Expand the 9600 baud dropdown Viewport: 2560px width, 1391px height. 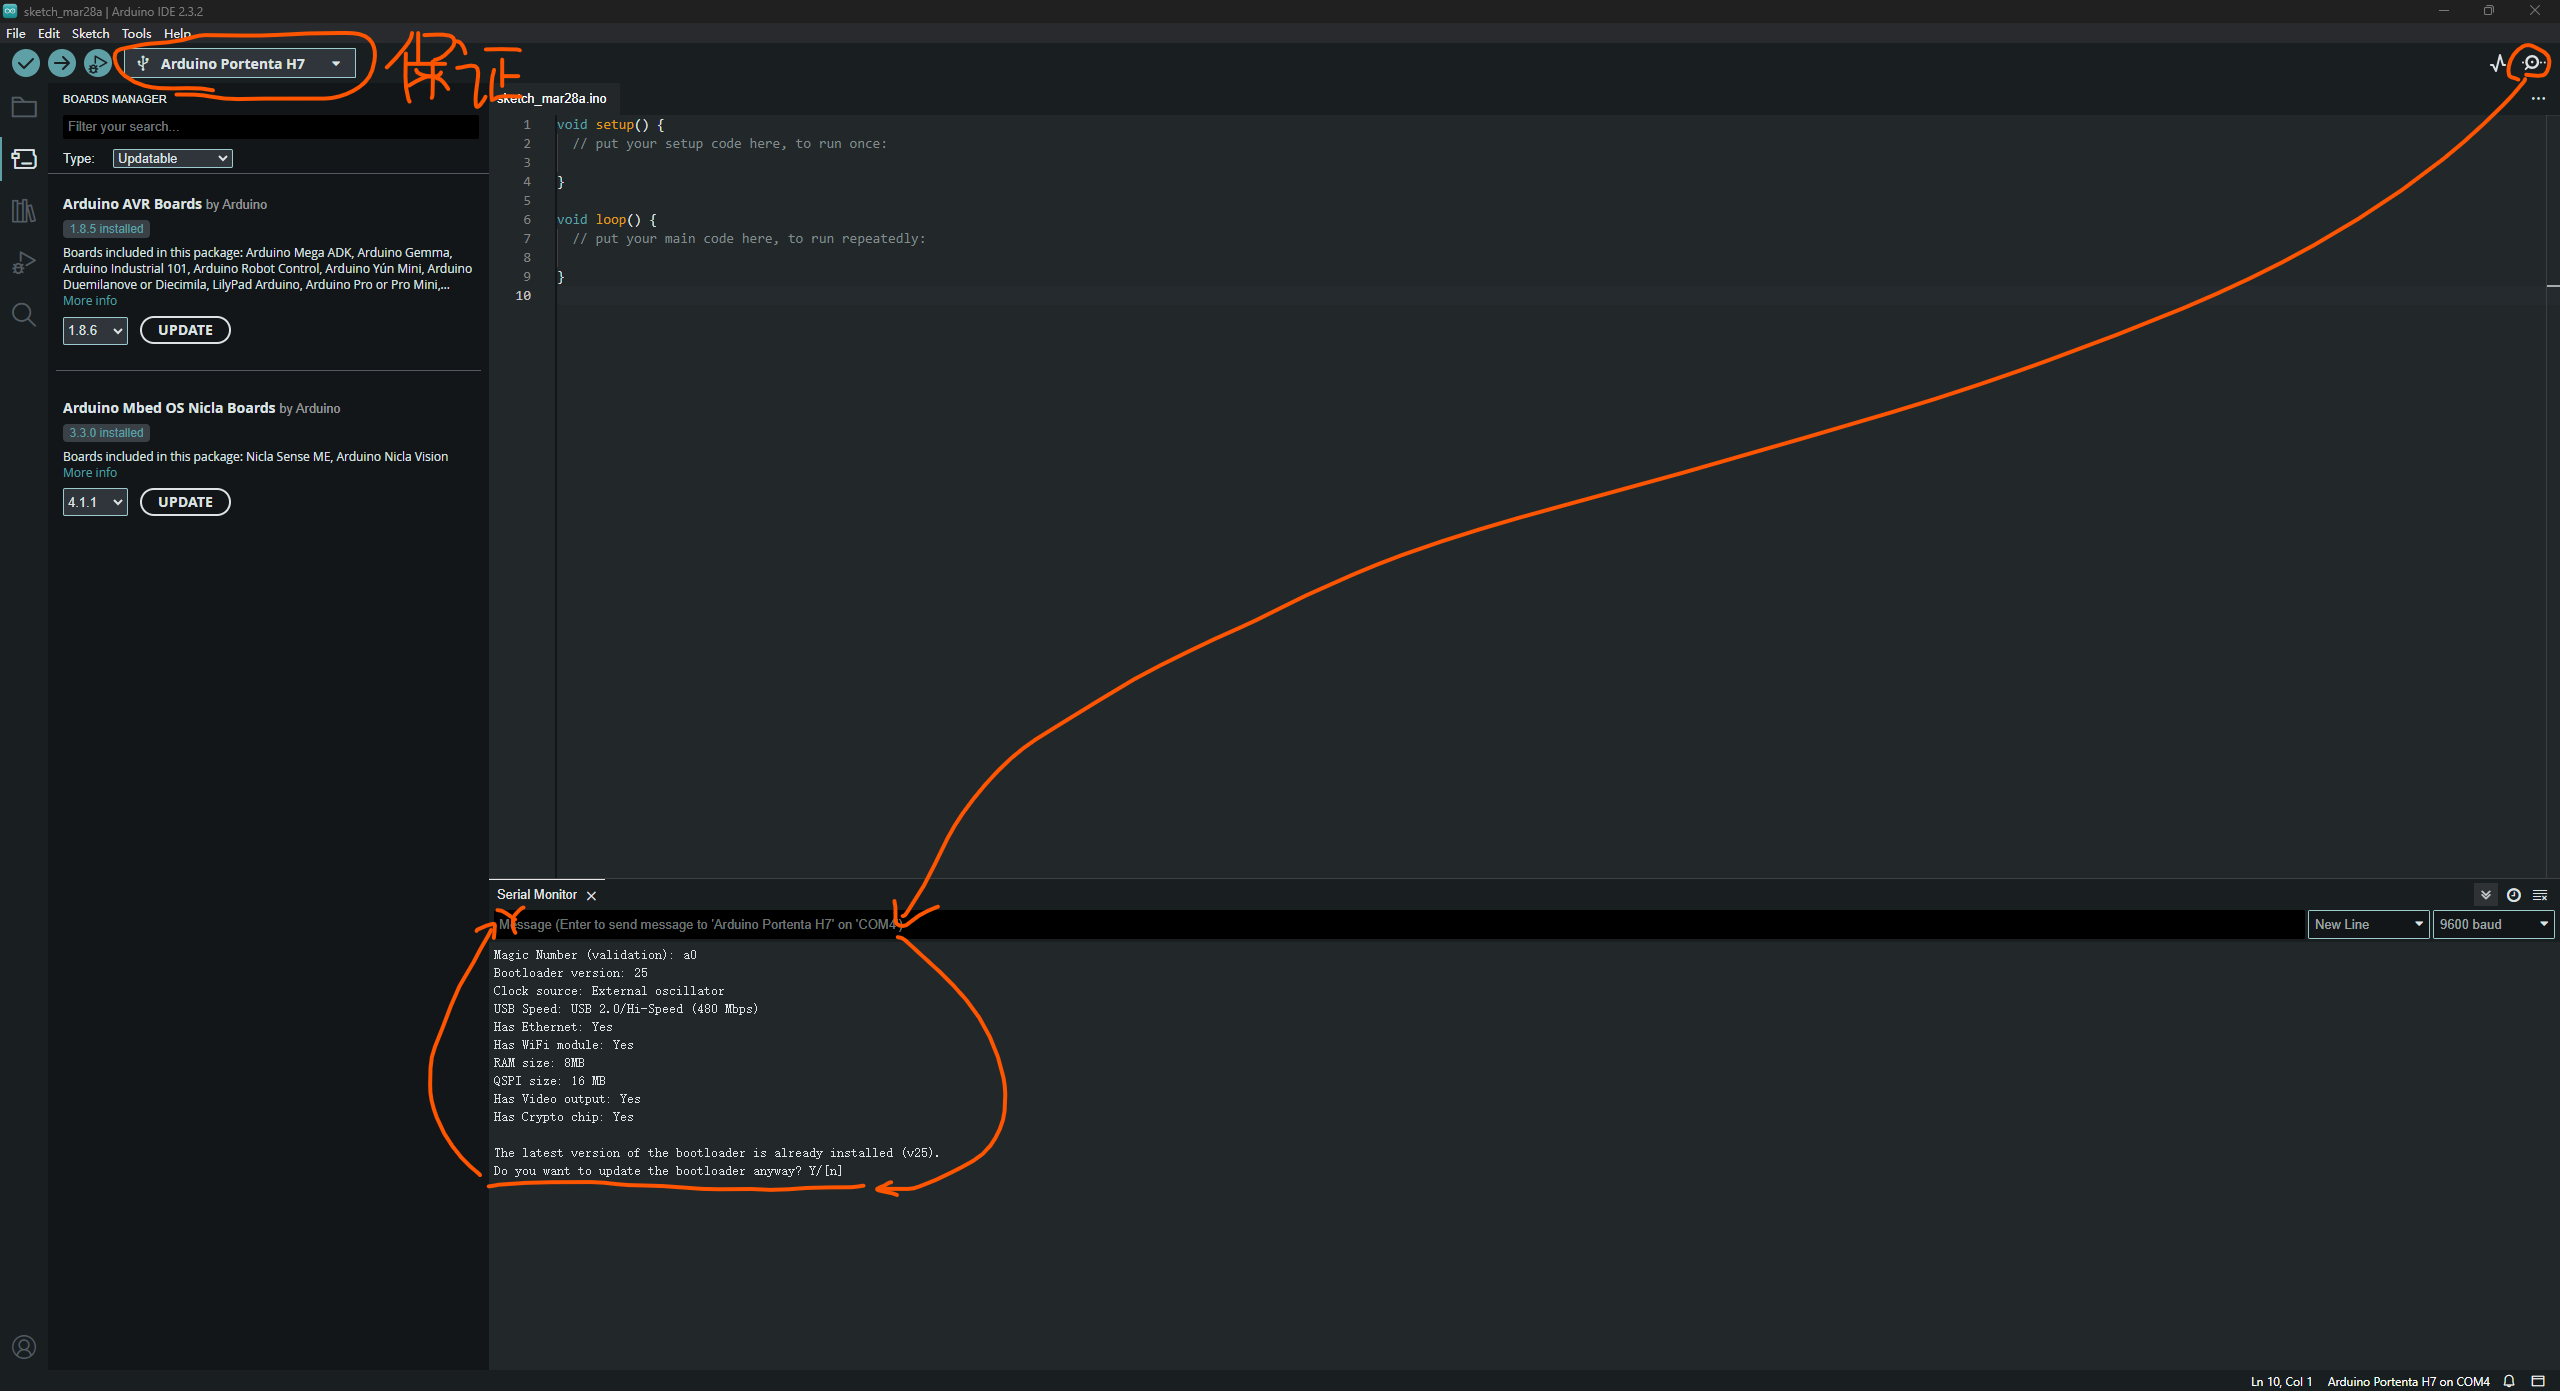coord(2492,924)
